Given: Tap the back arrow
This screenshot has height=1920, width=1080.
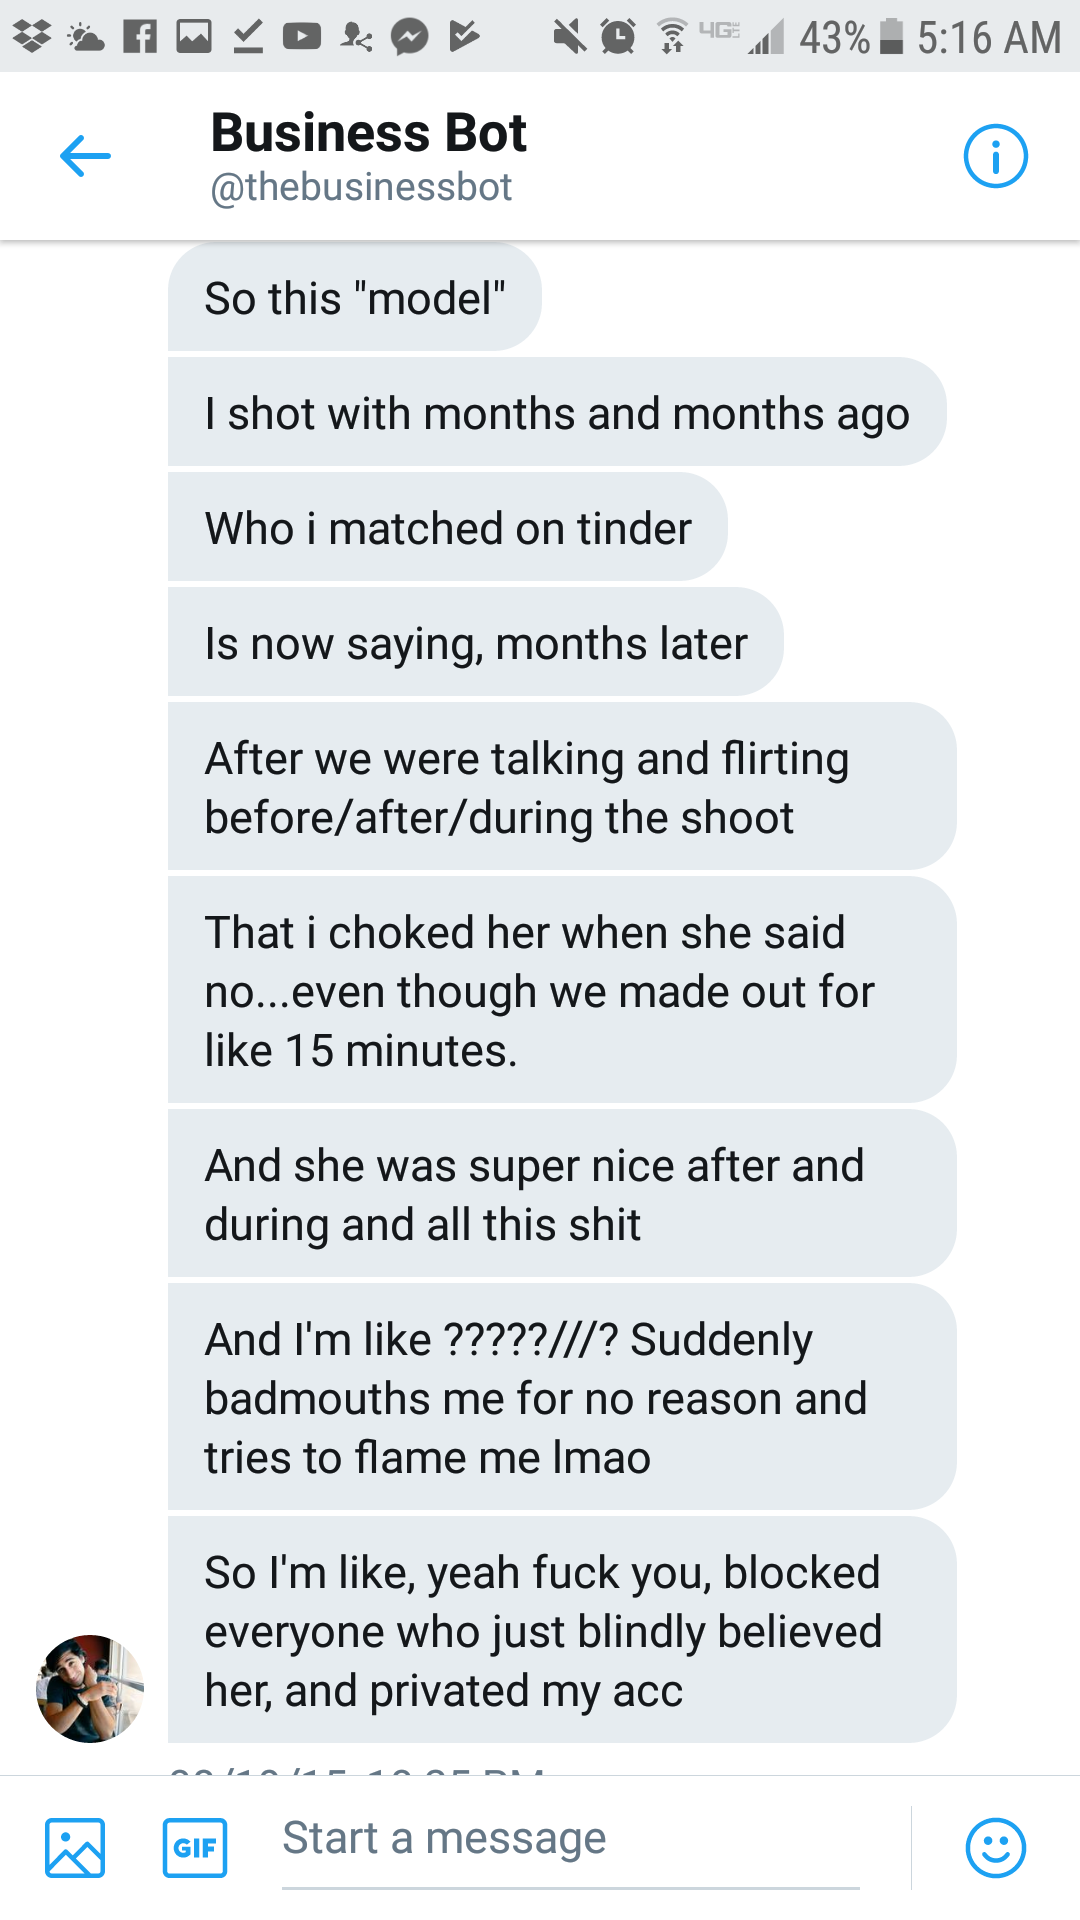Looking at the screenshot, I should (x=85, y=157).
